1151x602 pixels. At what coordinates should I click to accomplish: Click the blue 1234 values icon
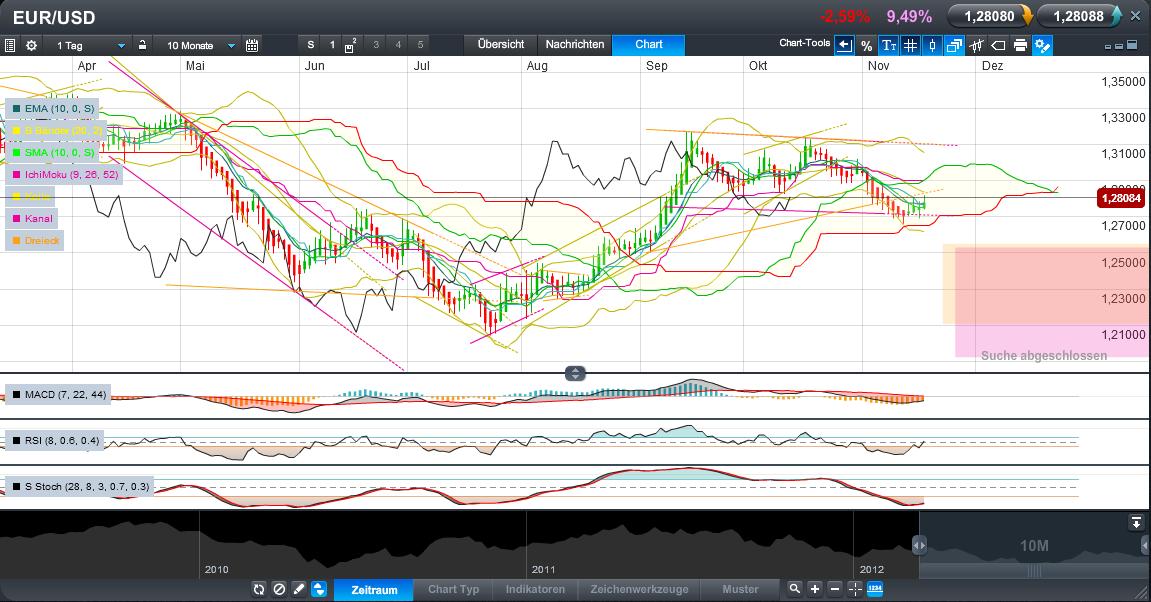(875, 589)
